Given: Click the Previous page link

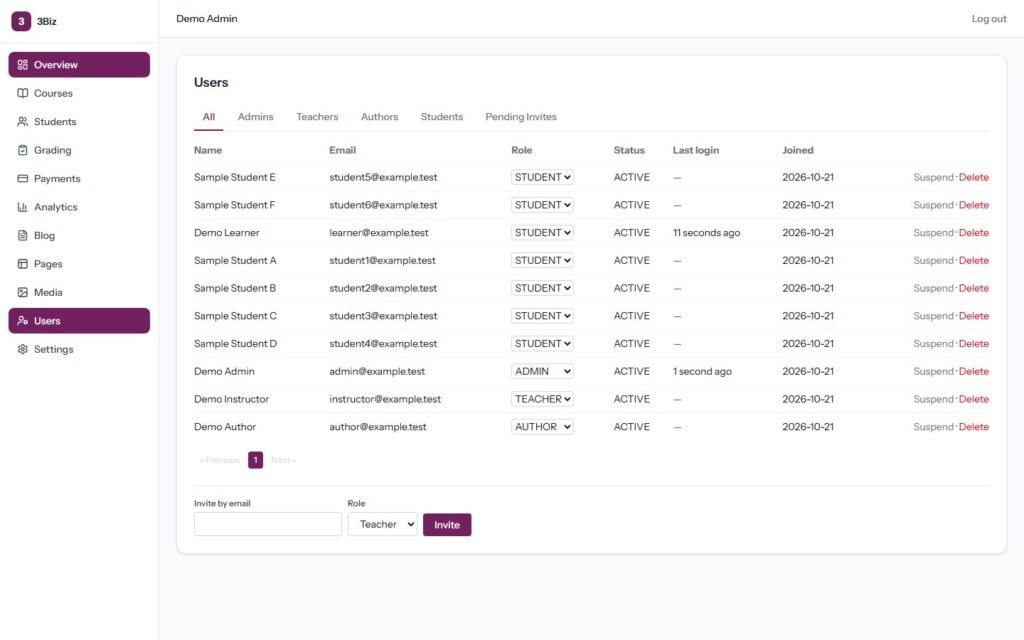Looking at the screenshot, I should 220,460.
